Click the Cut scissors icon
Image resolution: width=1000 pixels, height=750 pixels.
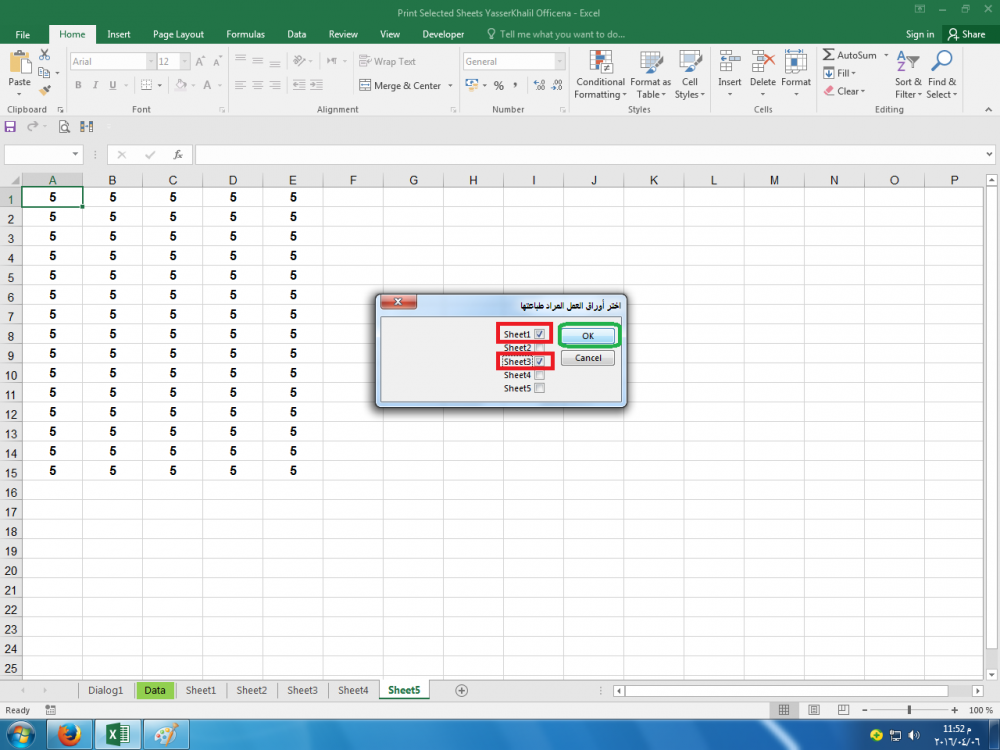click(x=44, y=55)
